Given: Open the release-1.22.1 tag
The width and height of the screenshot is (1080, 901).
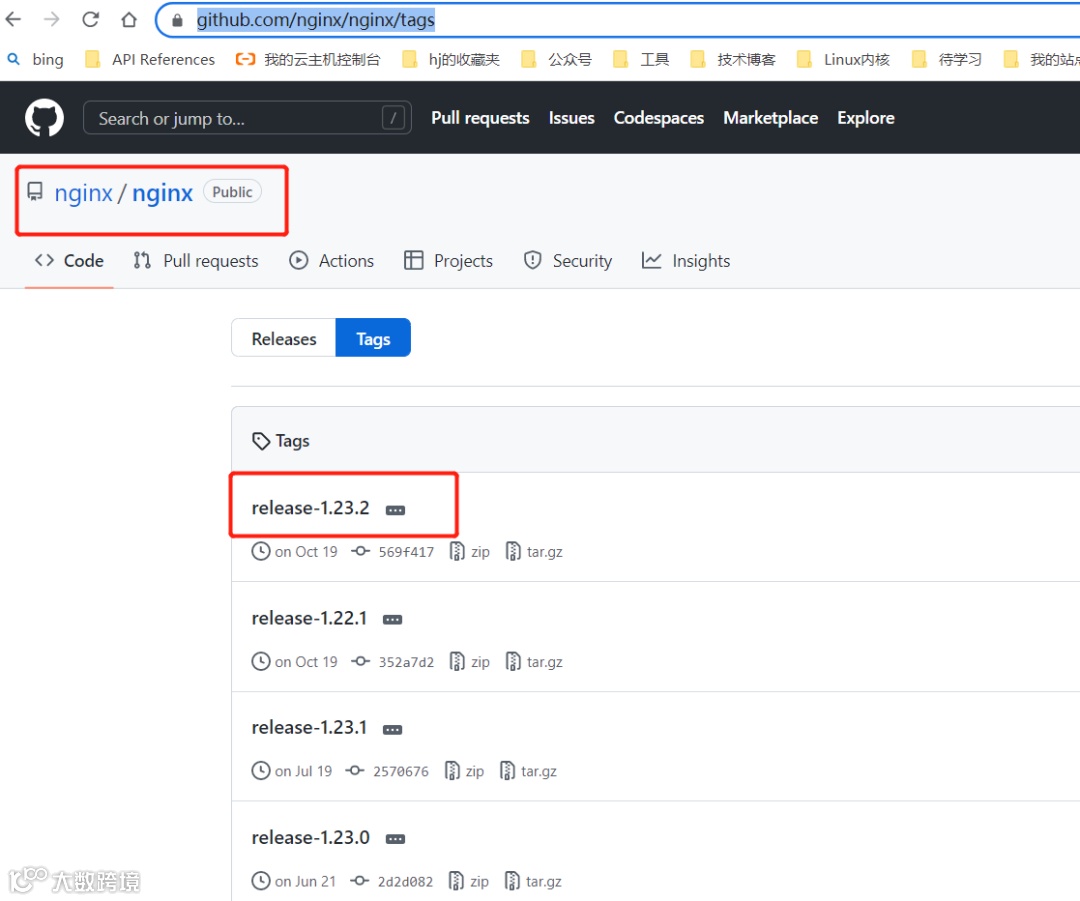Looking at the screenshot, I should 309,618.
